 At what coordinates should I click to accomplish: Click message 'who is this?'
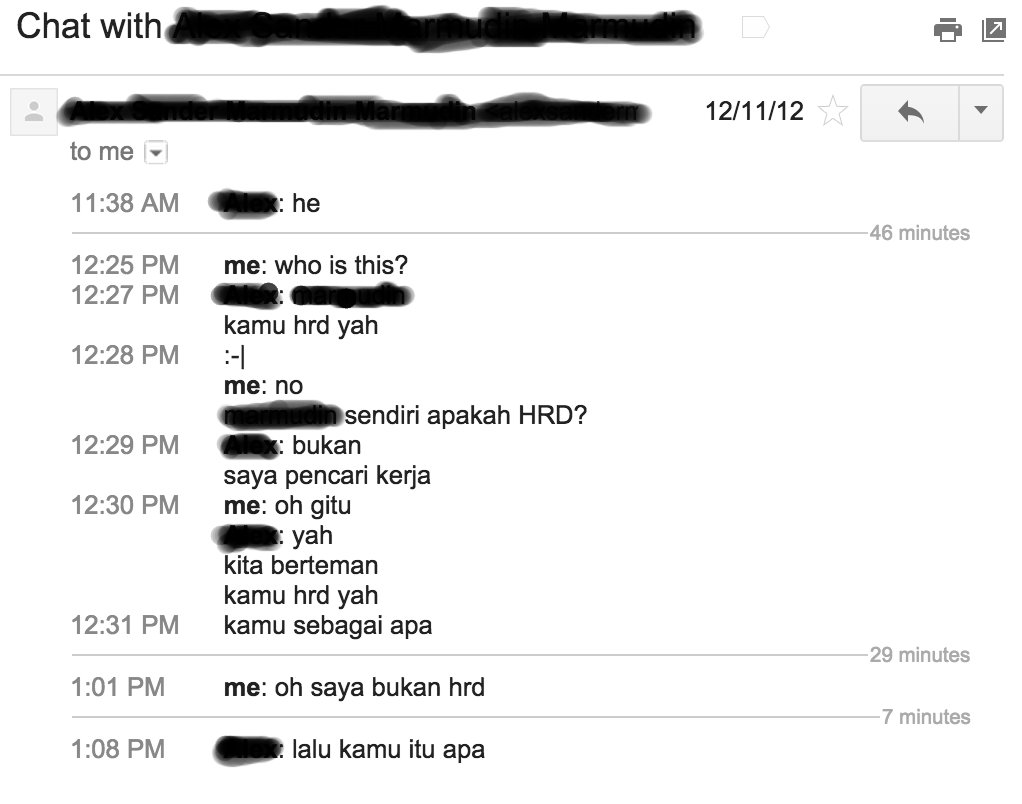tap(342, 266)
